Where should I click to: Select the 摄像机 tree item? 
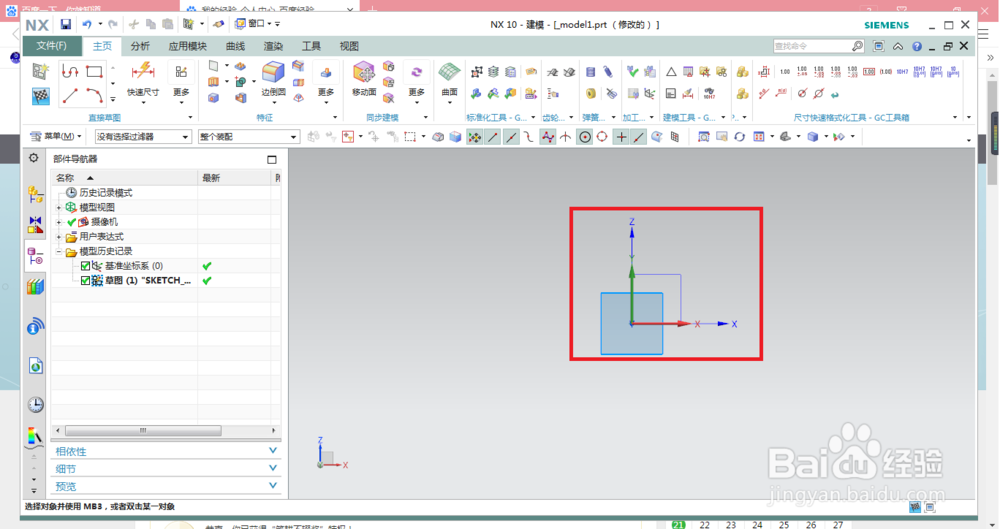point(104,222)
